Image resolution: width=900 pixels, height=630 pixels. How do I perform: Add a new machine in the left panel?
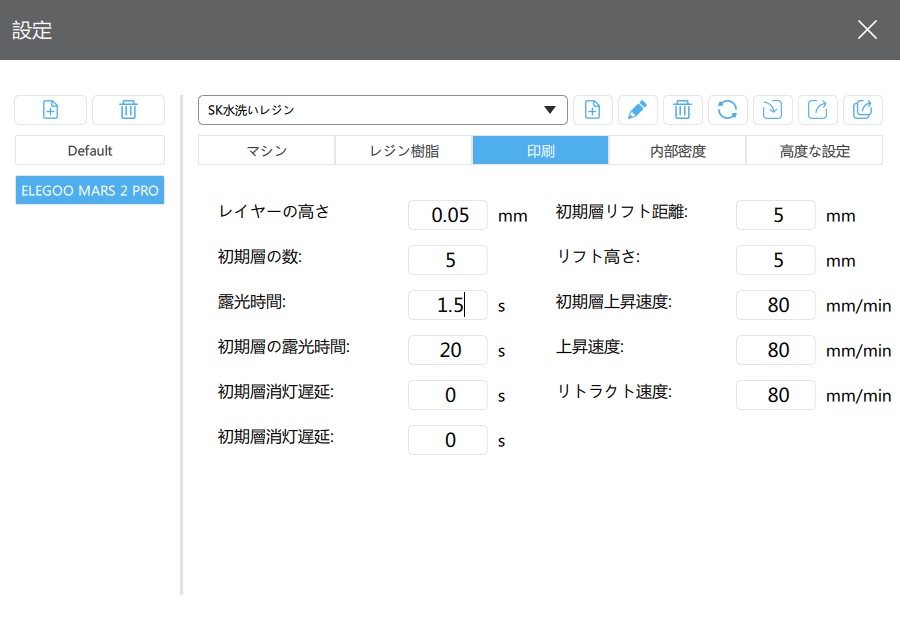tap(51, 110)
